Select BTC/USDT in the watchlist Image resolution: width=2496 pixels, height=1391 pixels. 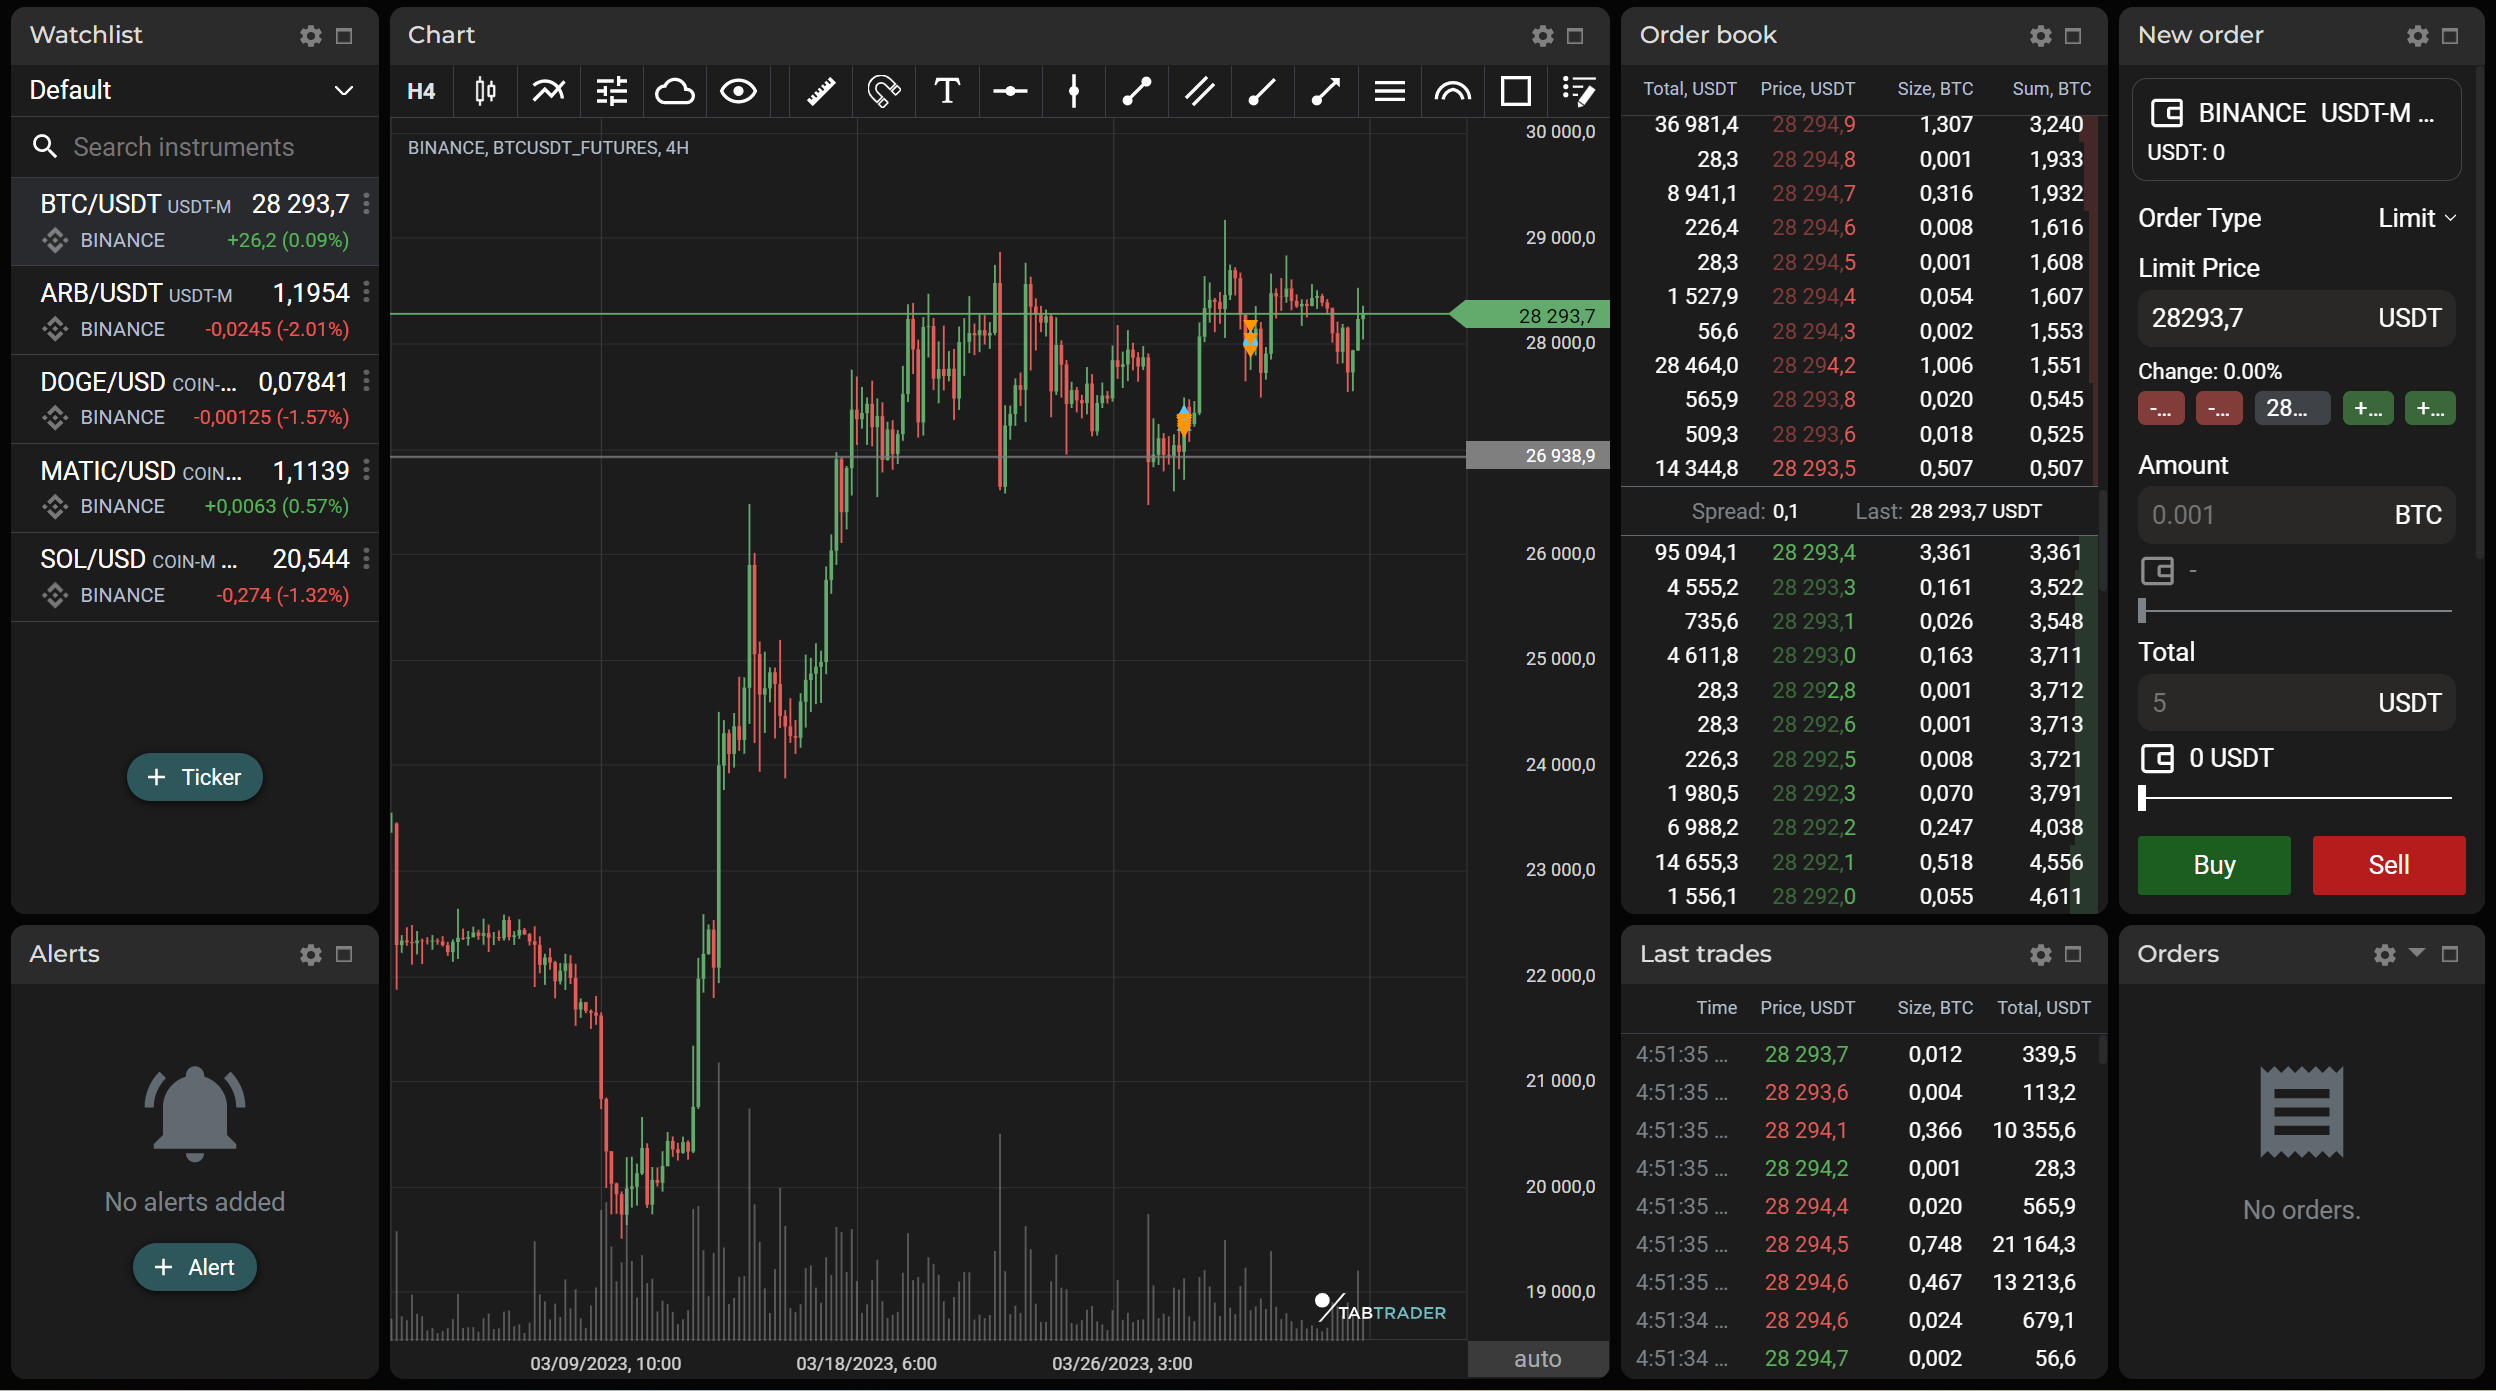click(x=194, y=222)
